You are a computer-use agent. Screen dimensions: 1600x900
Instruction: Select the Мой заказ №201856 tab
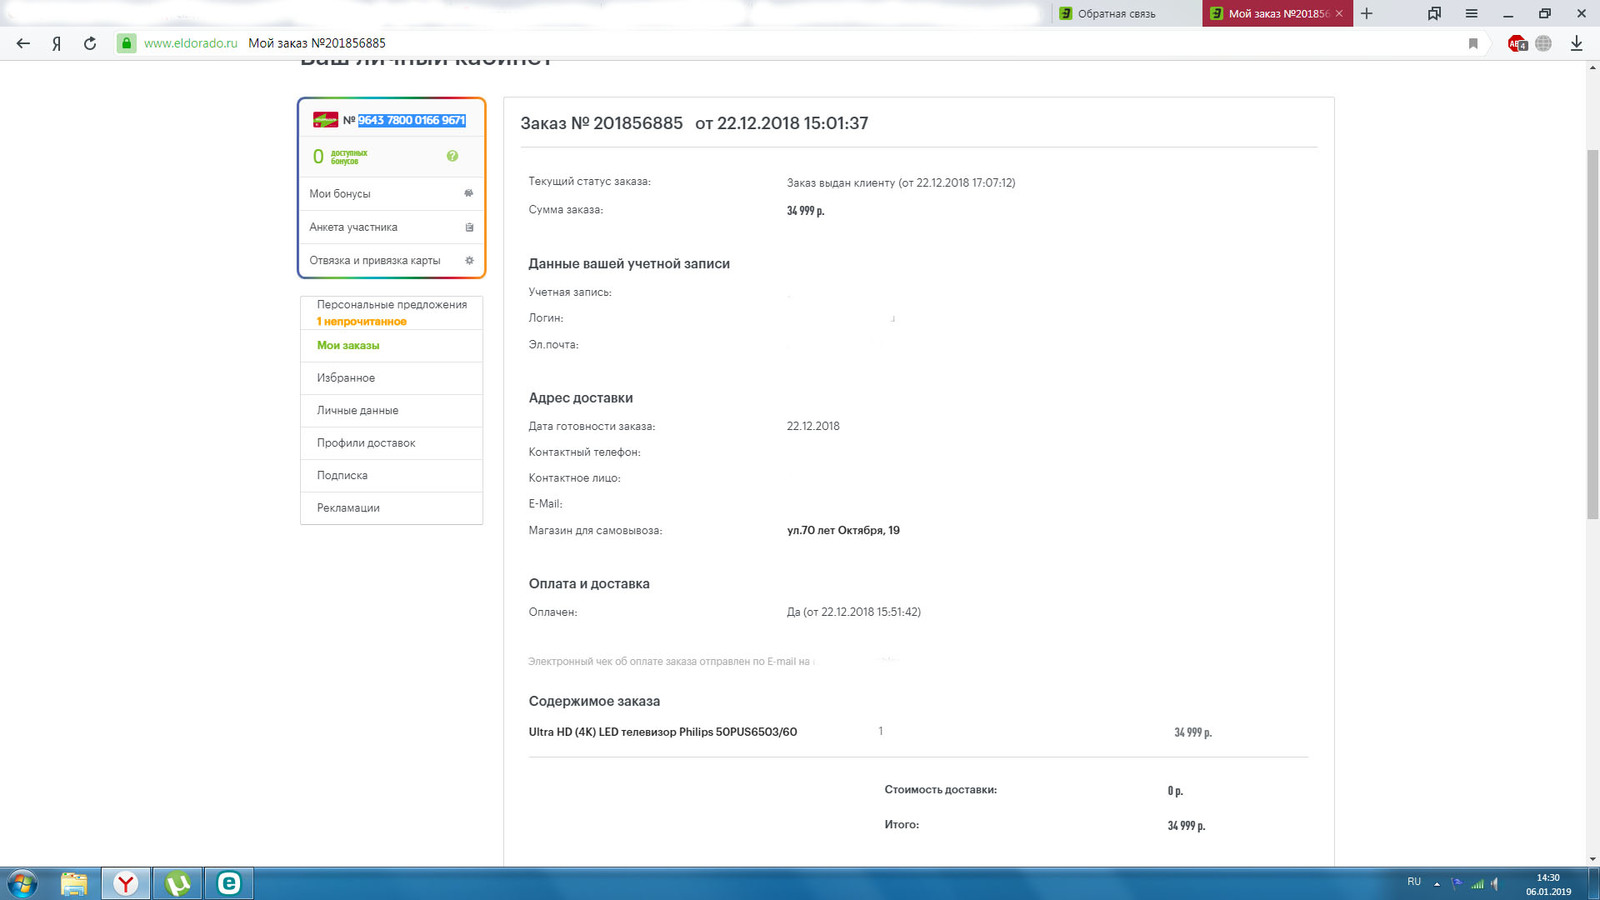pyautogui.click(x=1277, y=14)
